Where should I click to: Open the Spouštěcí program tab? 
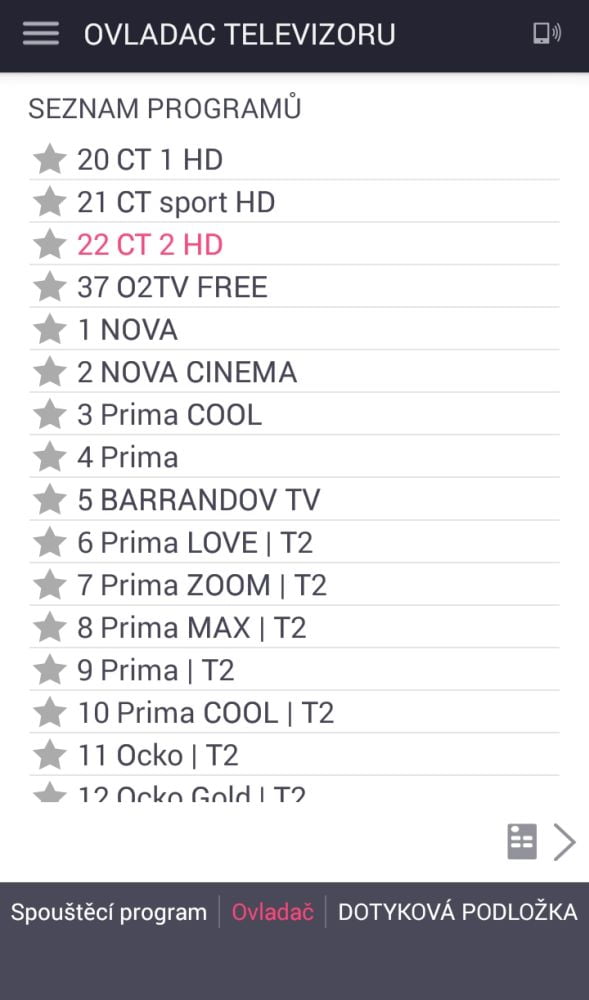pyautogui.click(x=108, y=911)
